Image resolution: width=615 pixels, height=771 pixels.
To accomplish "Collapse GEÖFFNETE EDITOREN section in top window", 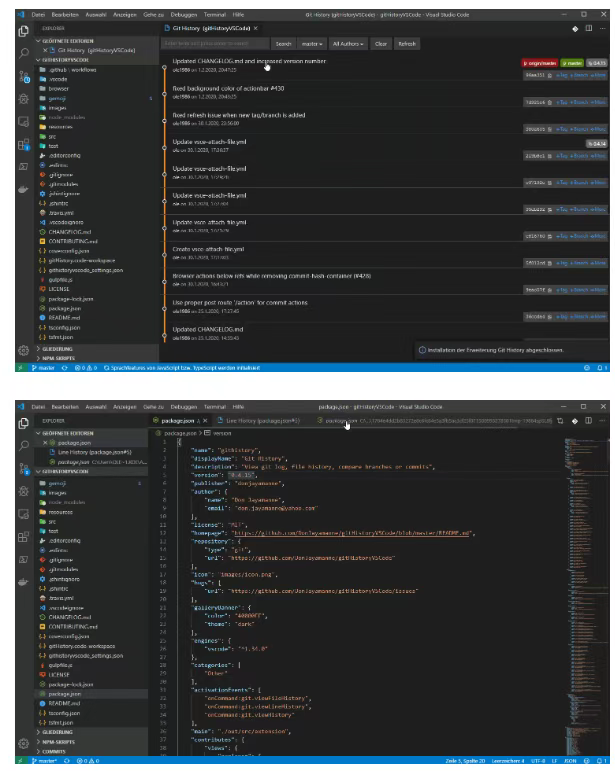I will point(65,41).
